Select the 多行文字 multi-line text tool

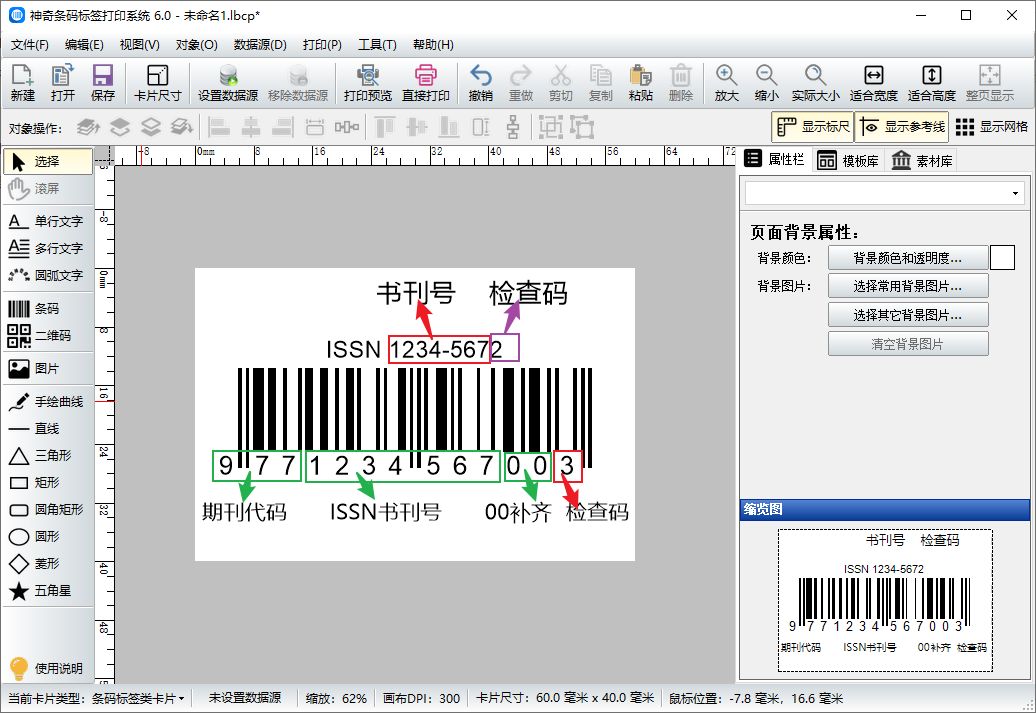47,248
